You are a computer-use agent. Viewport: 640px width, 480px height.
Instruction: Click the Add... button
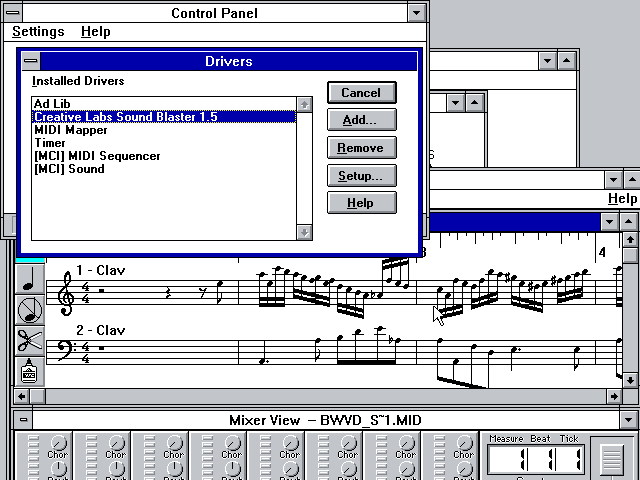tap(362, 120)
